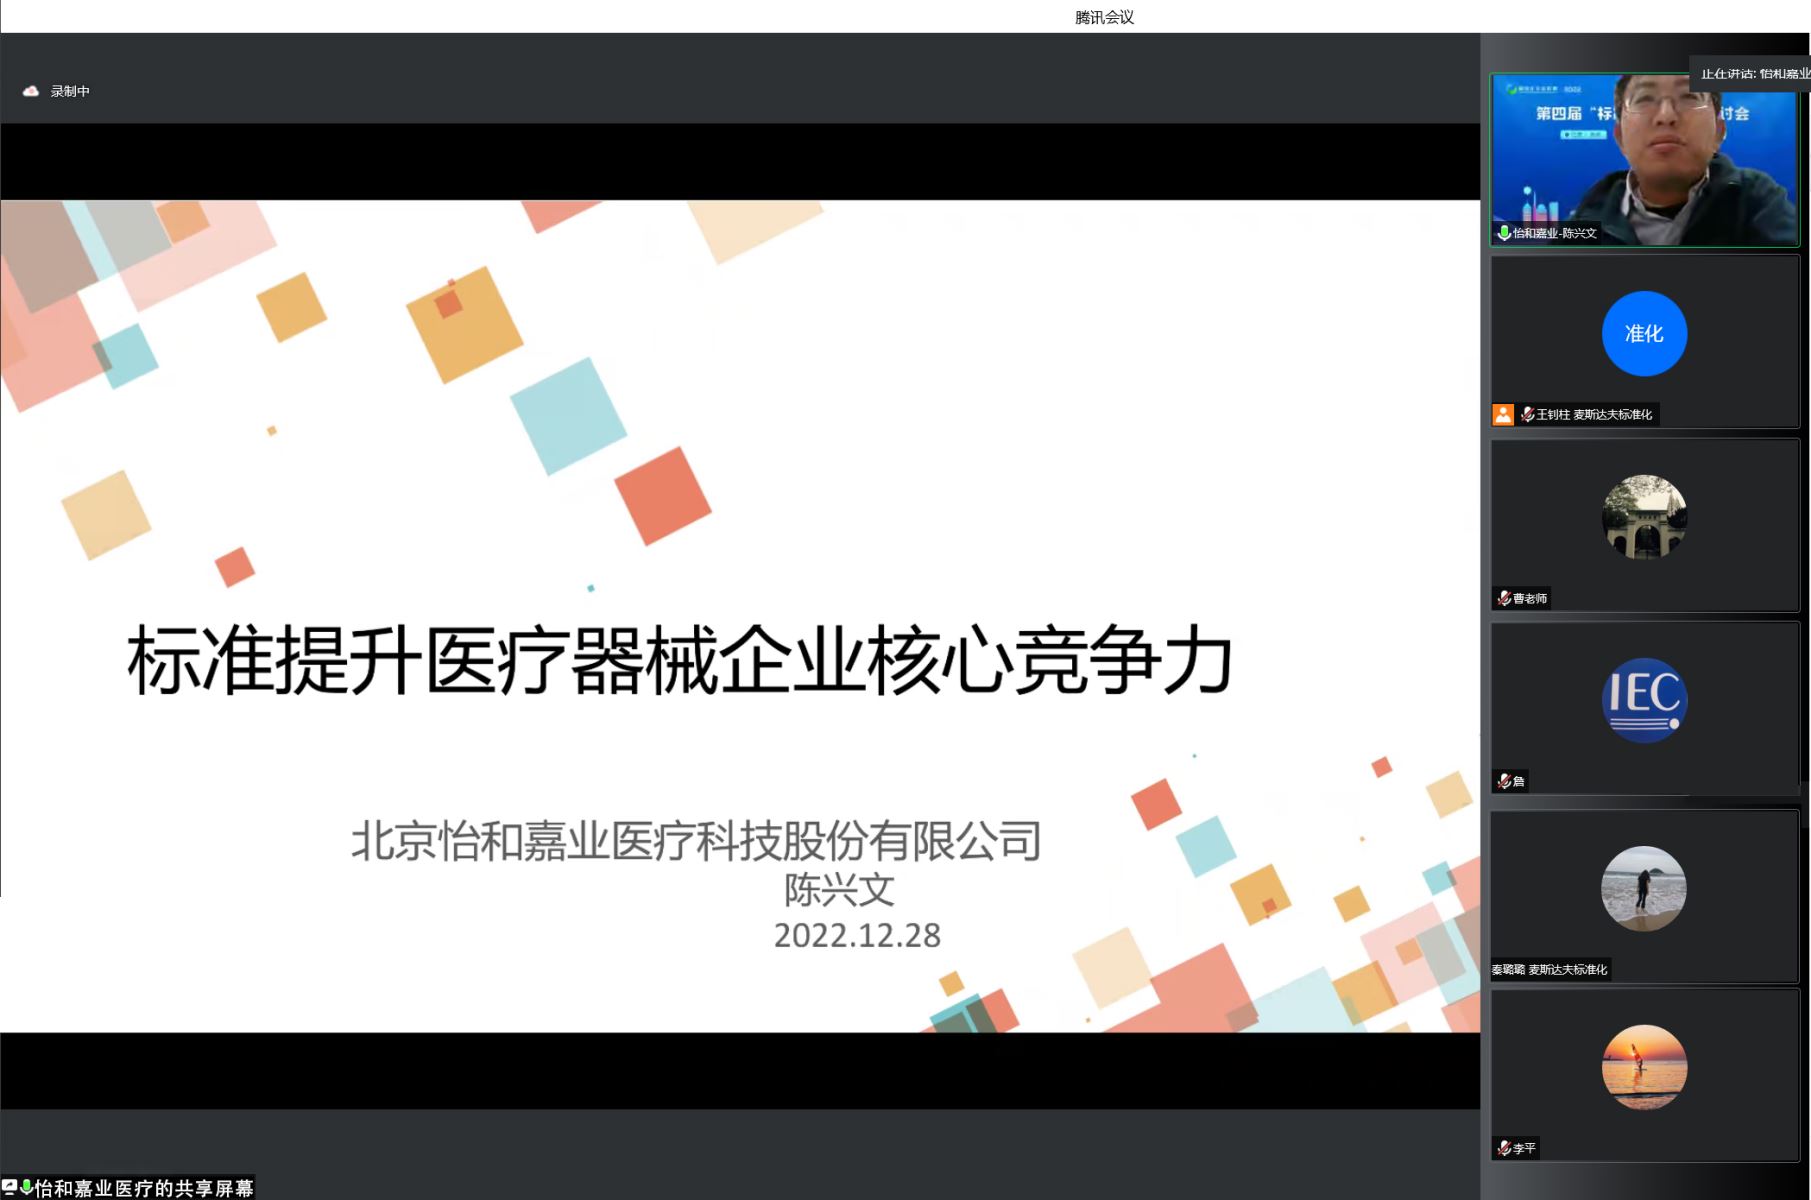
Task: Select the IEC logo avatar
Action: 1643,700
